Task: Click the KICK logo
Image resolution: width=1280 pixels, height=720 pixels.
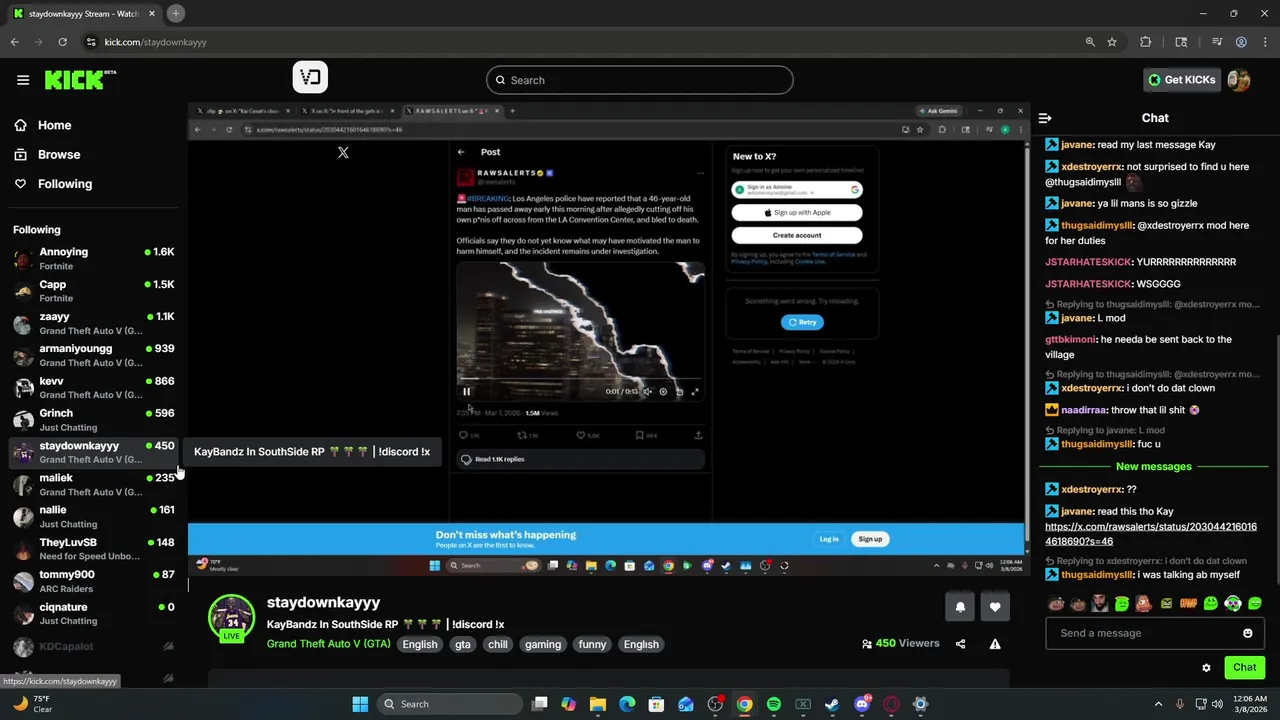Action: coord(80,80)
